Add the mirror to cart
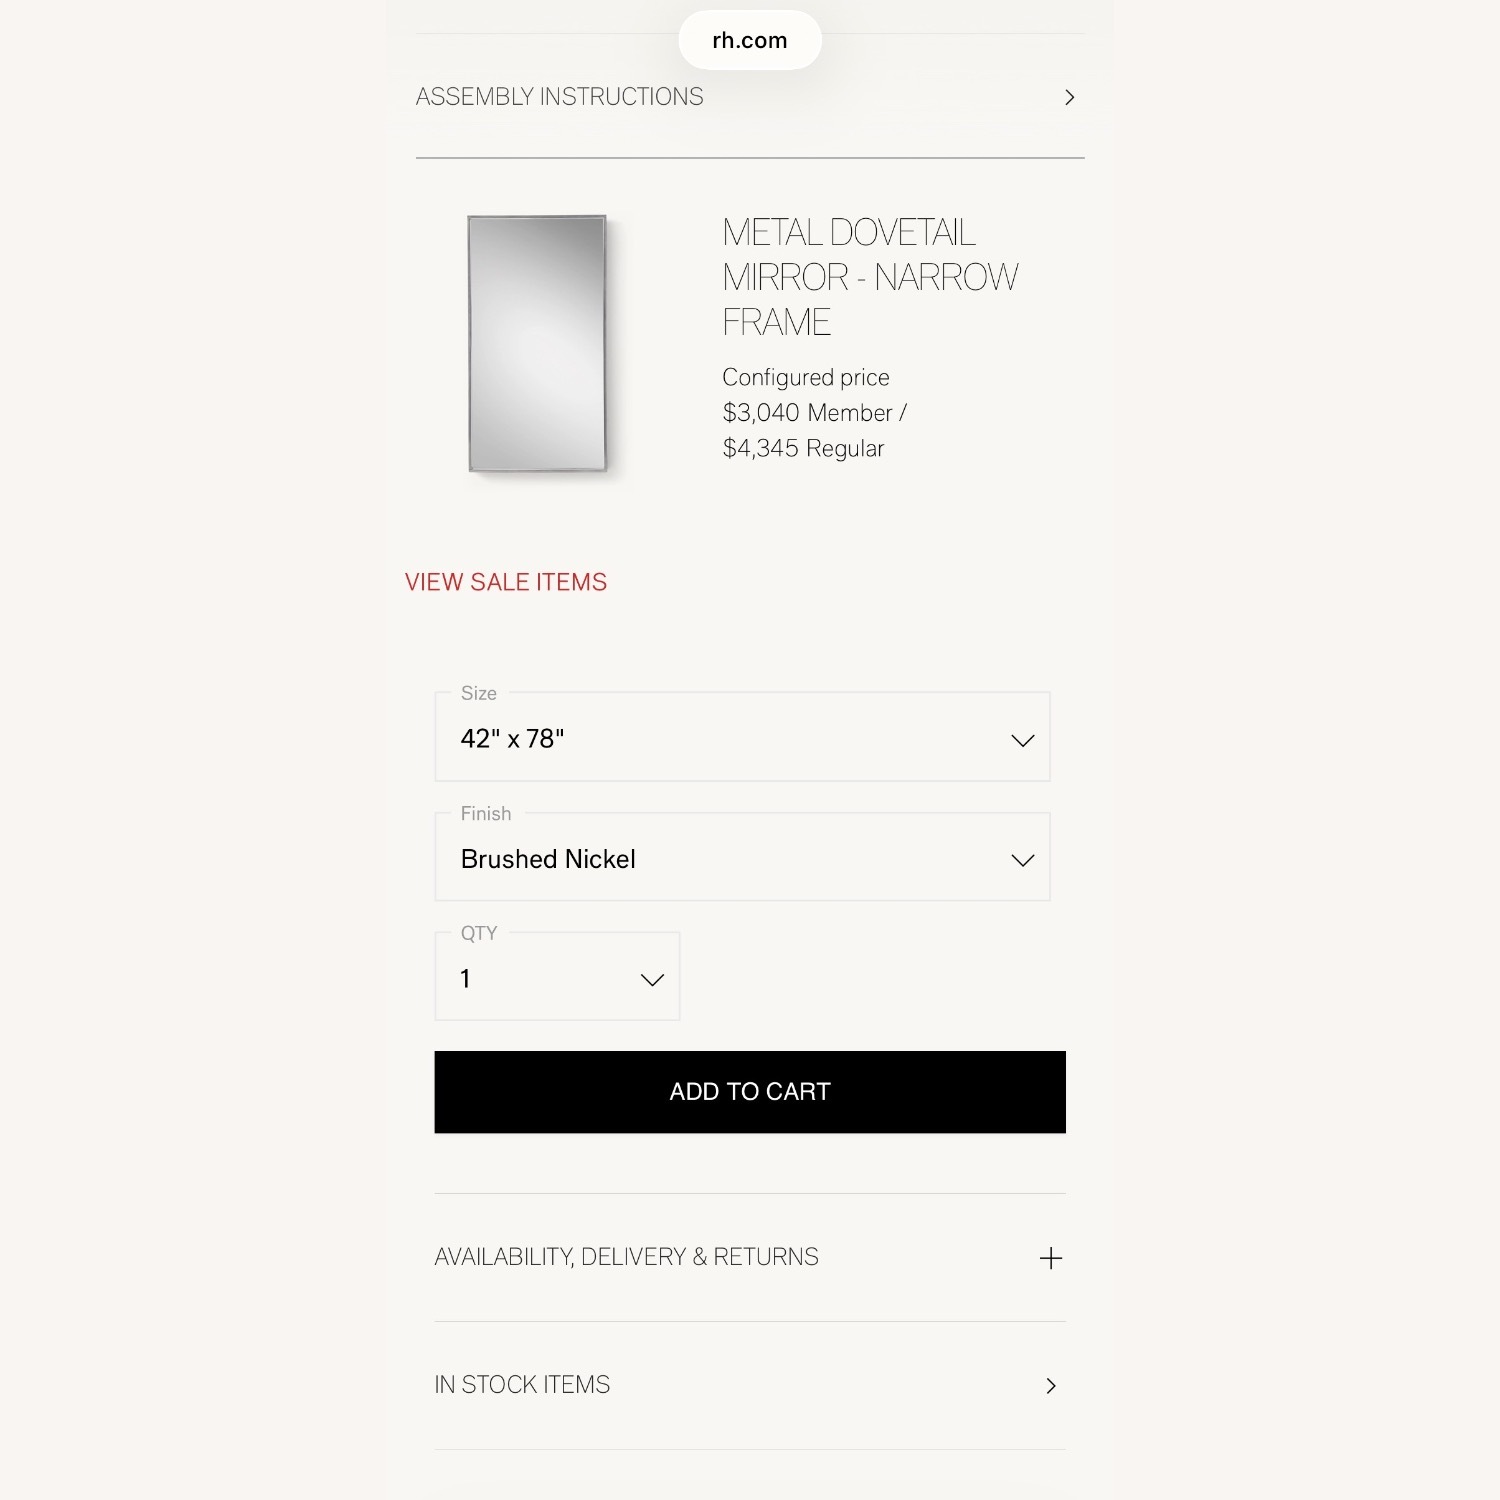 click(749, 1091)
